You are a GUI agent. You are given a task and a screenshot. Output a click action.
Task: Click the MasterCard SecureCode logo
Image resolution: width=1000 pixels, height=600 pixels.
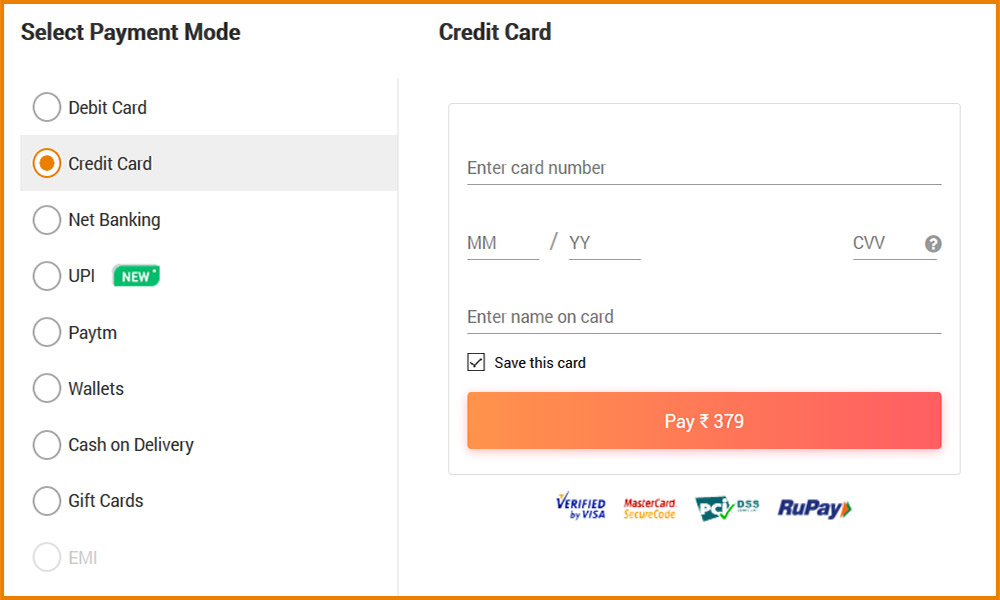[x=649, y=508]
